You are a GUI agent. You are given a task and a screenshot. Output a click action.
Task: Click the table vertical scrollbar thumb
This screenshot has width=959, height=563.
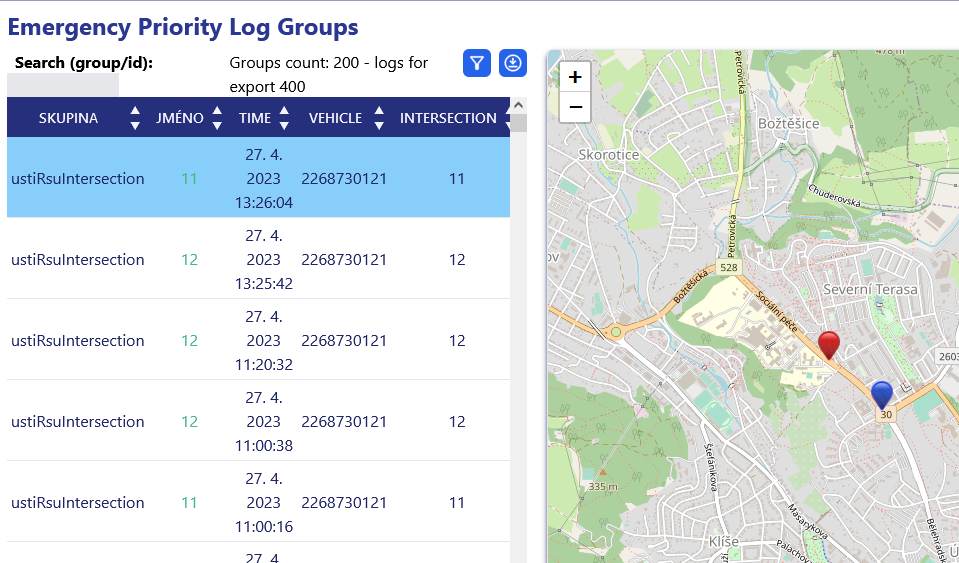519,122
